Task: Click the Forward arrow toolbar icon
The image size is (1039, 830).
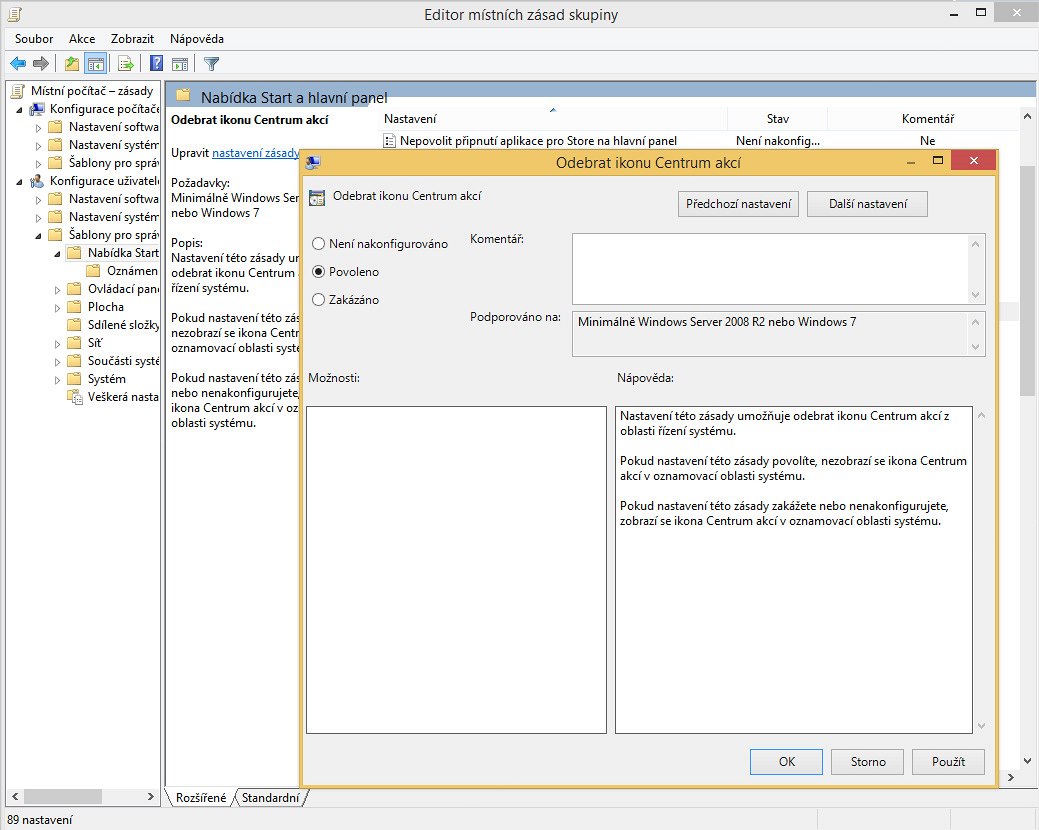Action: tap(40, 64)
